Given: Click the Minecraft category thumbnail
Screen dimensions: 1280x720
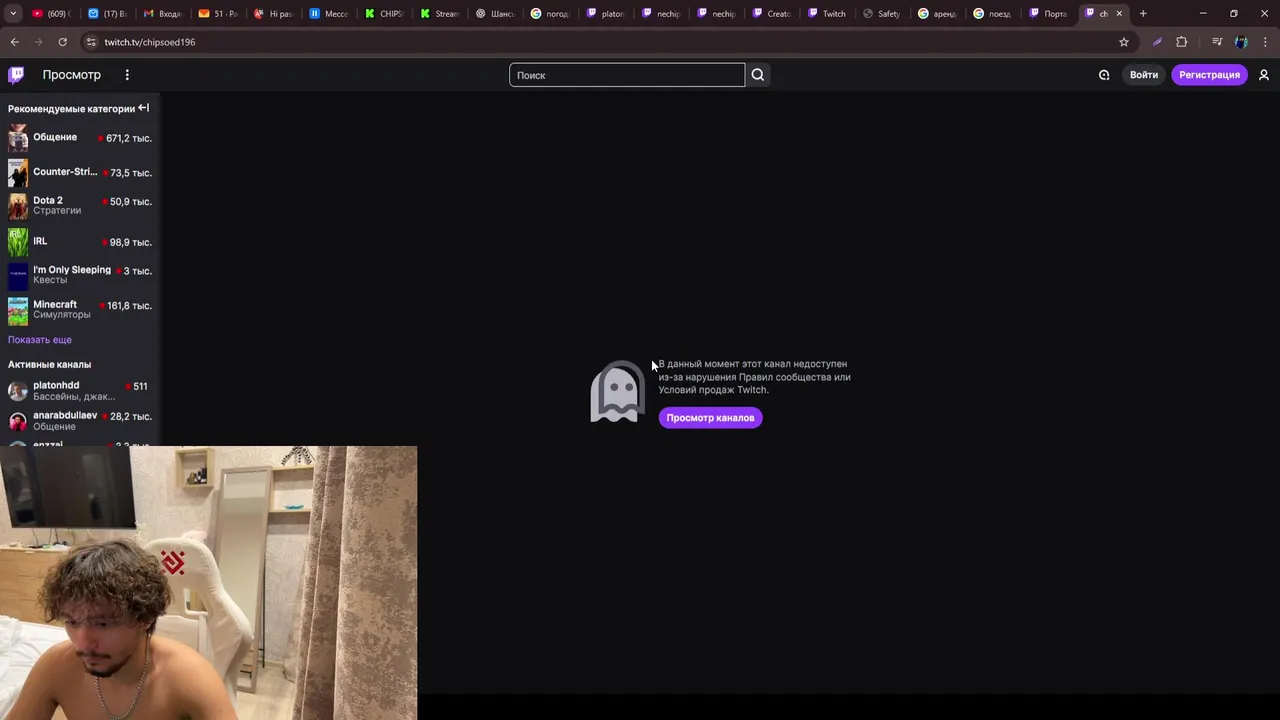Looking at the screenshot, I should click(x=18, y=311).
